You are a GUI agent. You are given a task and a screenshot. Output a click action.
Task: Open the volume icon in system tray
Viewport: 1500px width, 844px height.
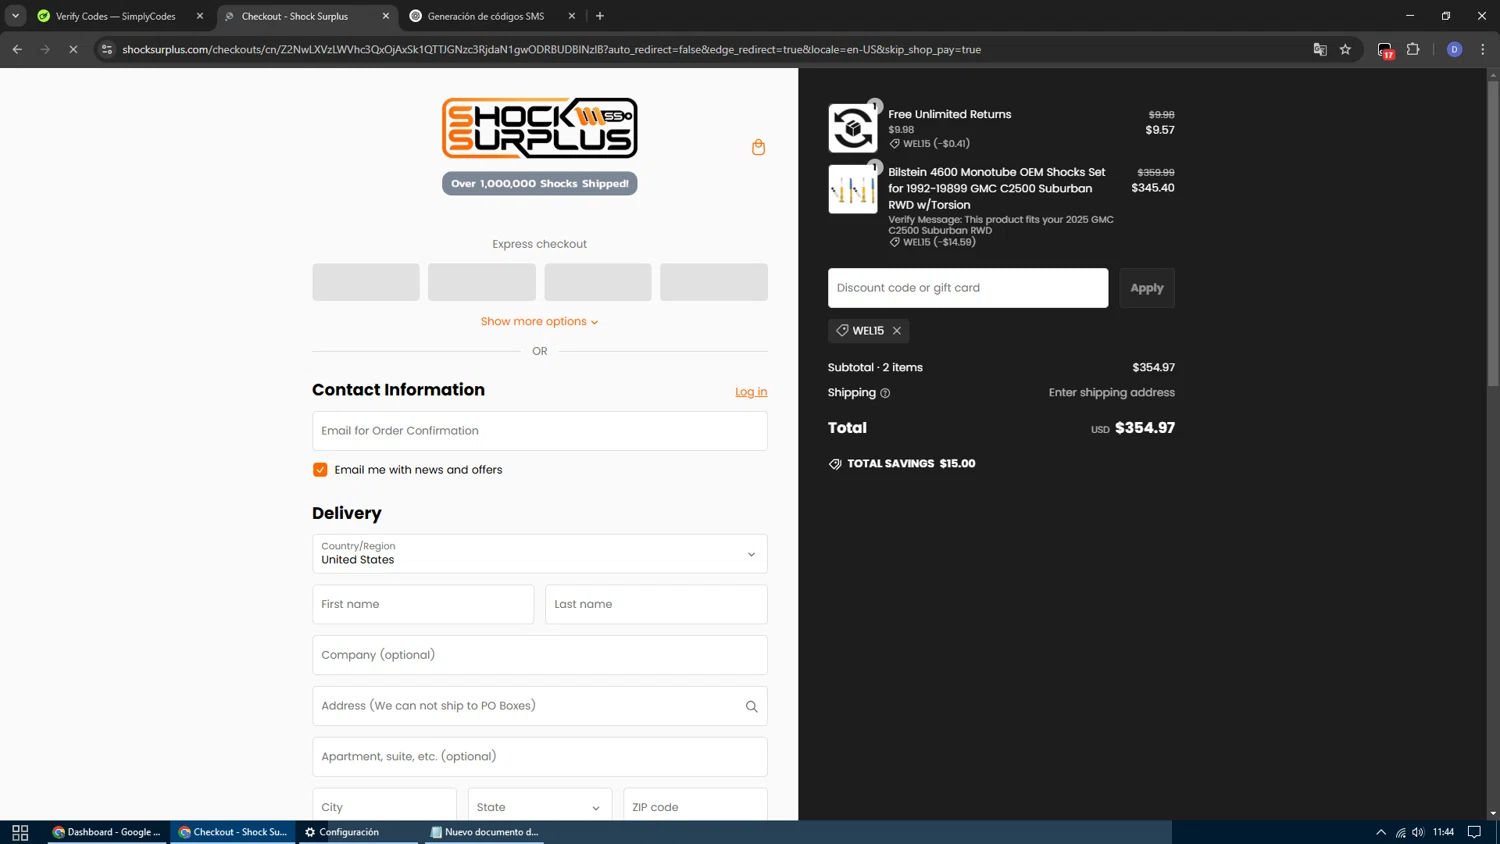tap(1418, 832)
